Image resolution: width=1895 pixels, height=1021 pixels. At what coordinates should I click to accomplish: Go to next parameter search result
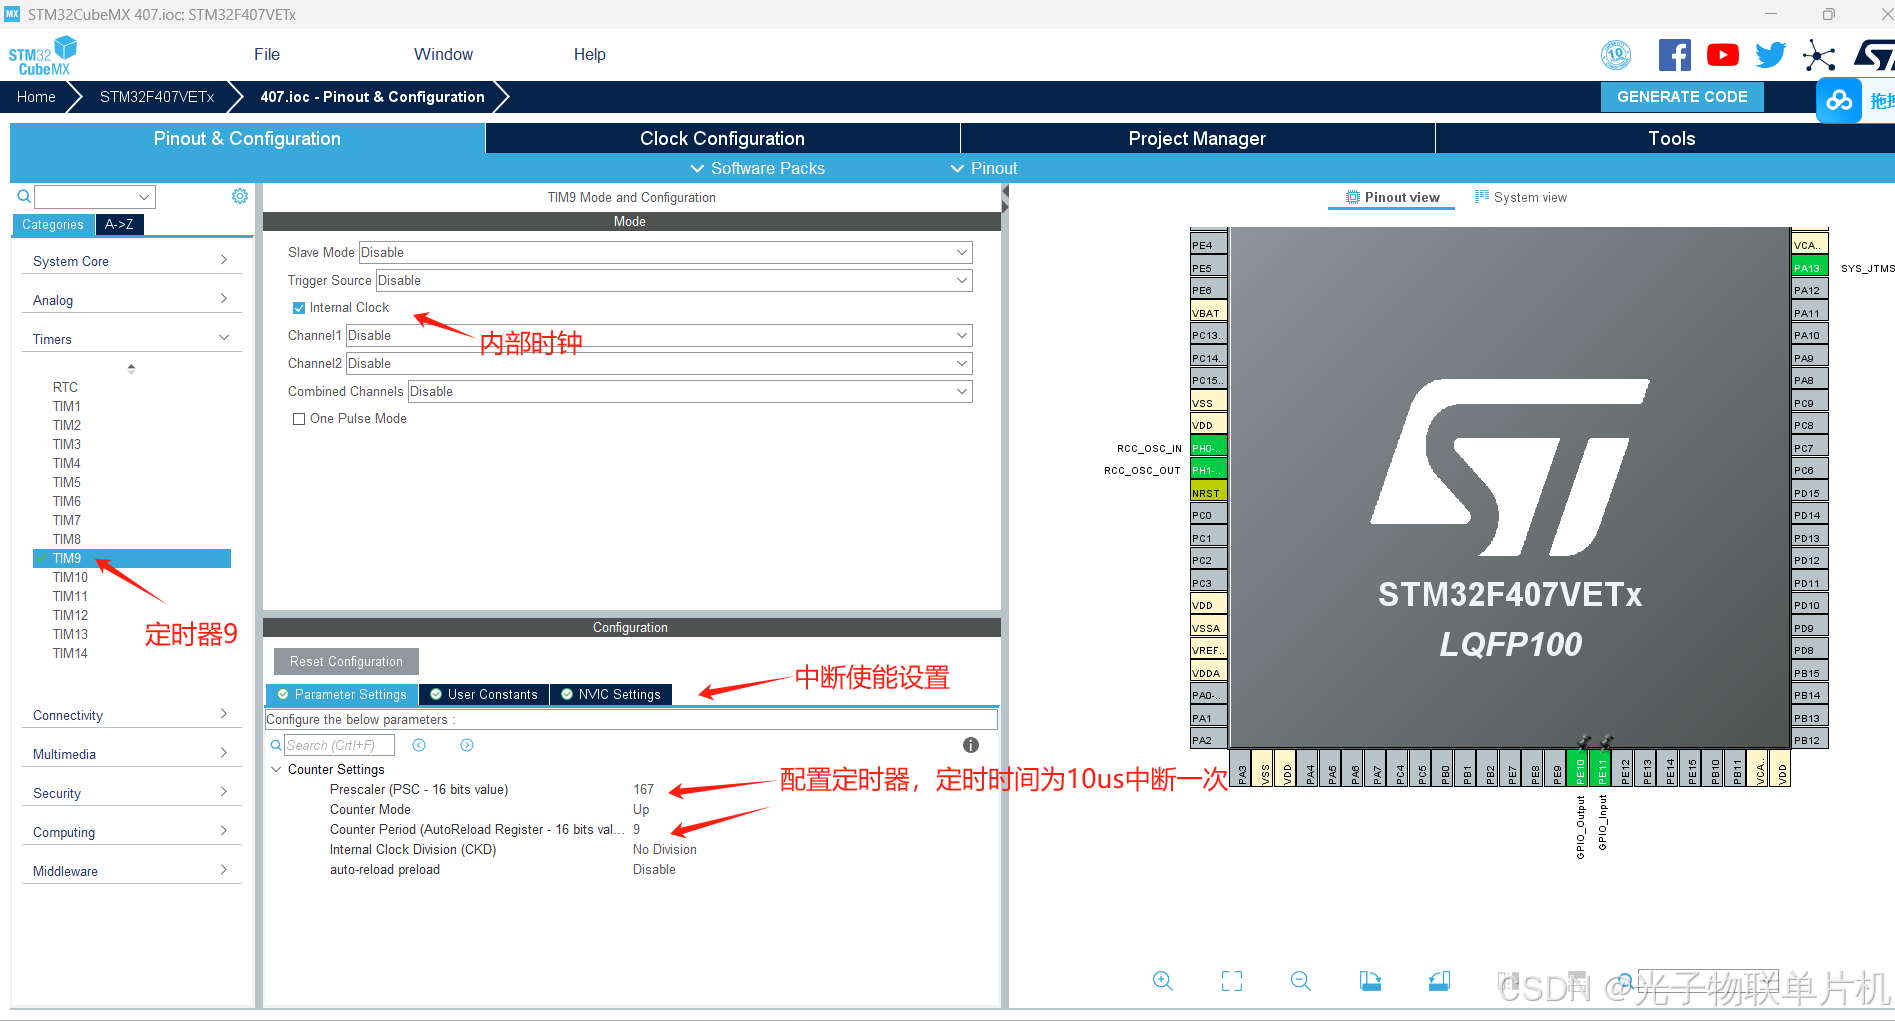point(467,745)
